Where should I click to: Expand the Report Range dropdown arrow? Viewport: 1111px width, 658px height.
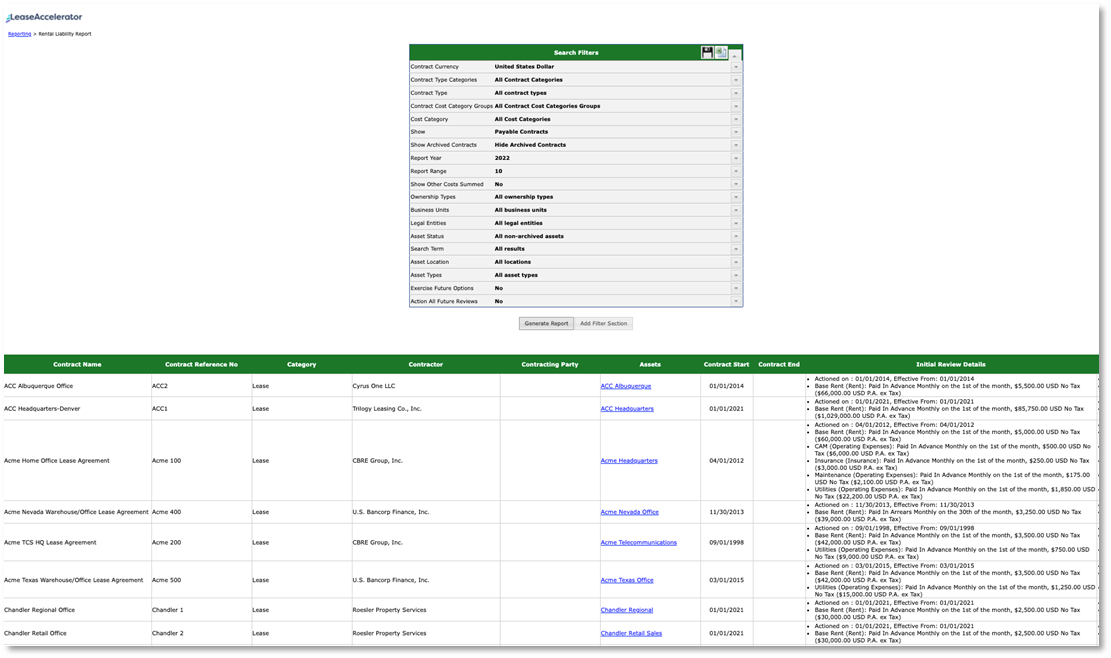coord(735,171)
